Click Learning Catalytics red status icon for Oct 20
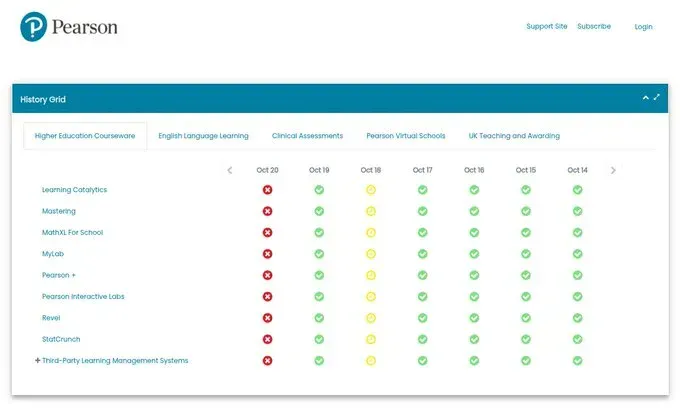 [x=267, y=190]
